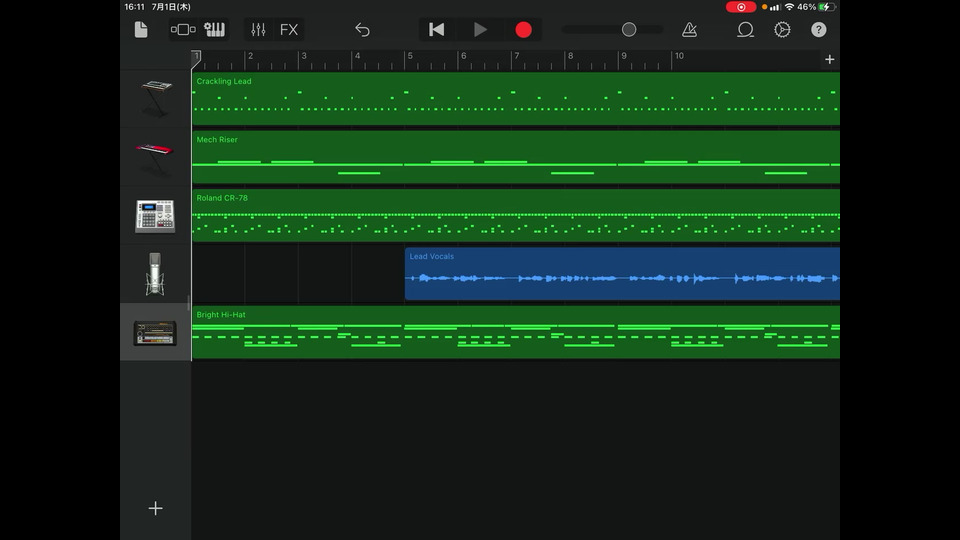Move playhead to bar 5 on ruler
The height and width of the screenshot is (540, 960).
pyautogui.click(x=410, y=56)
